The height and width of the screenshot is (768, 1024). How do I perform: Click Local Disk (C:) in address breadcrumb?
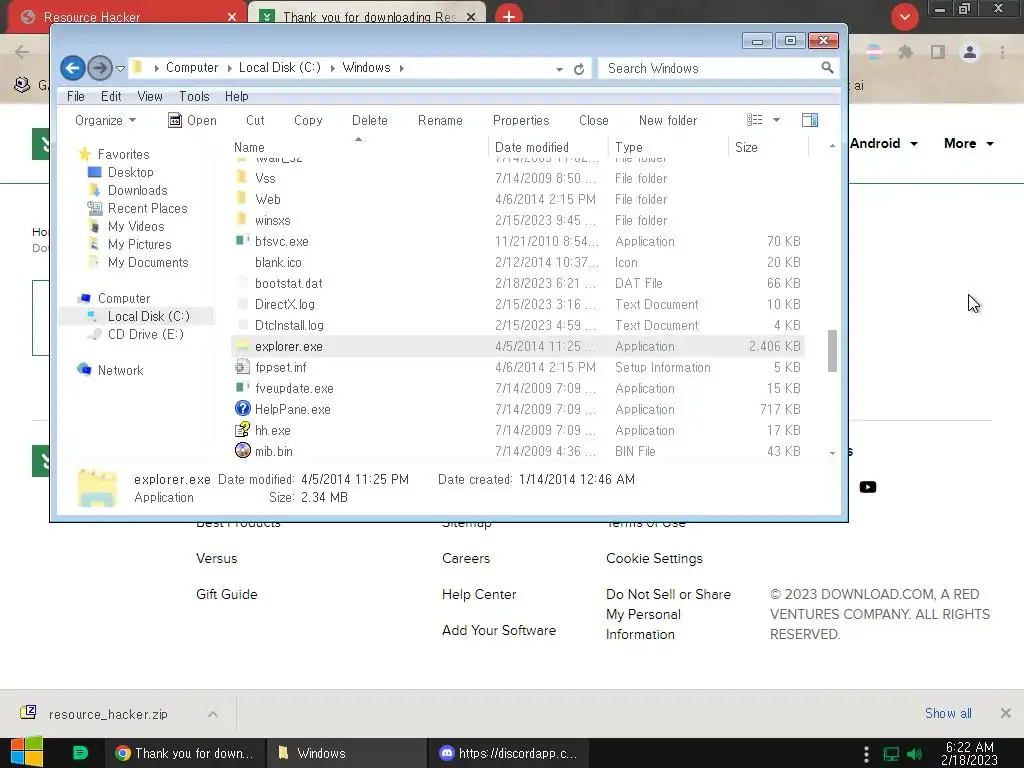point(280,67)
